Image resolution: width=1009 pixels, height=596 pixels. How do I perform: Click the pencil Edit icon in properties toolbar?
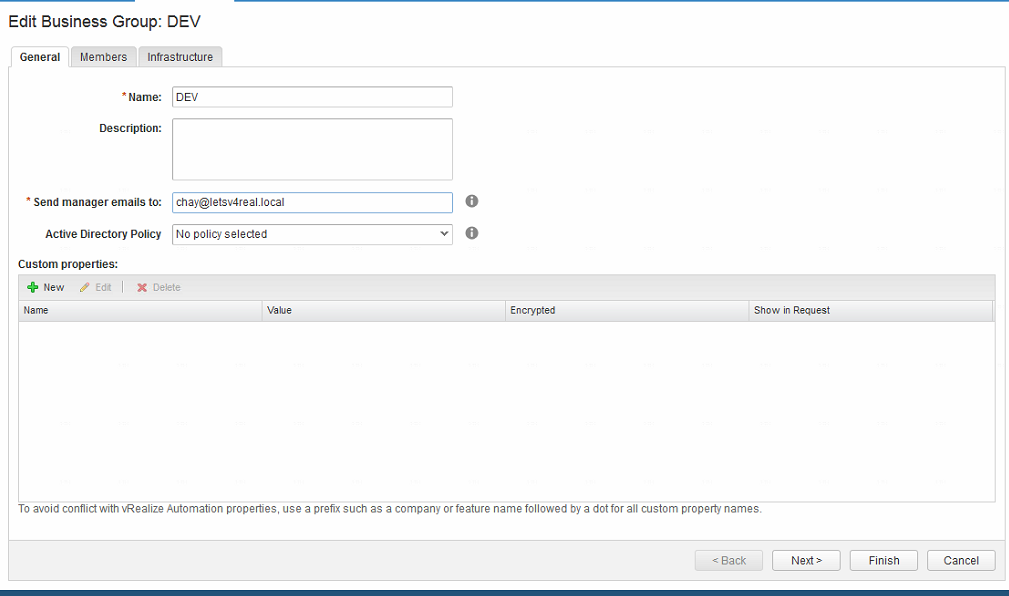click(x=85, y=288)
